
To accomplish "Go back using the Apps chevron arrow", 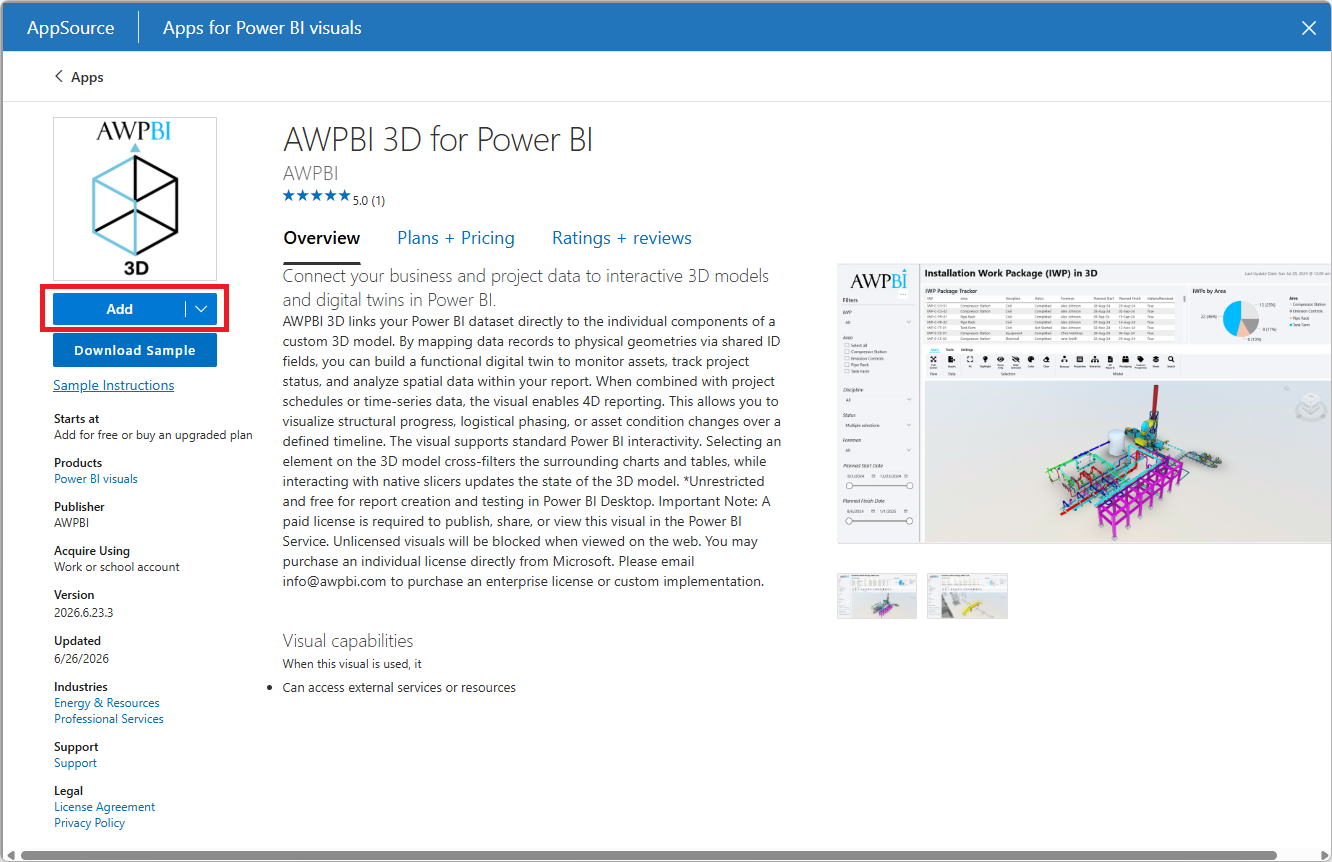I will coord(59,77).
